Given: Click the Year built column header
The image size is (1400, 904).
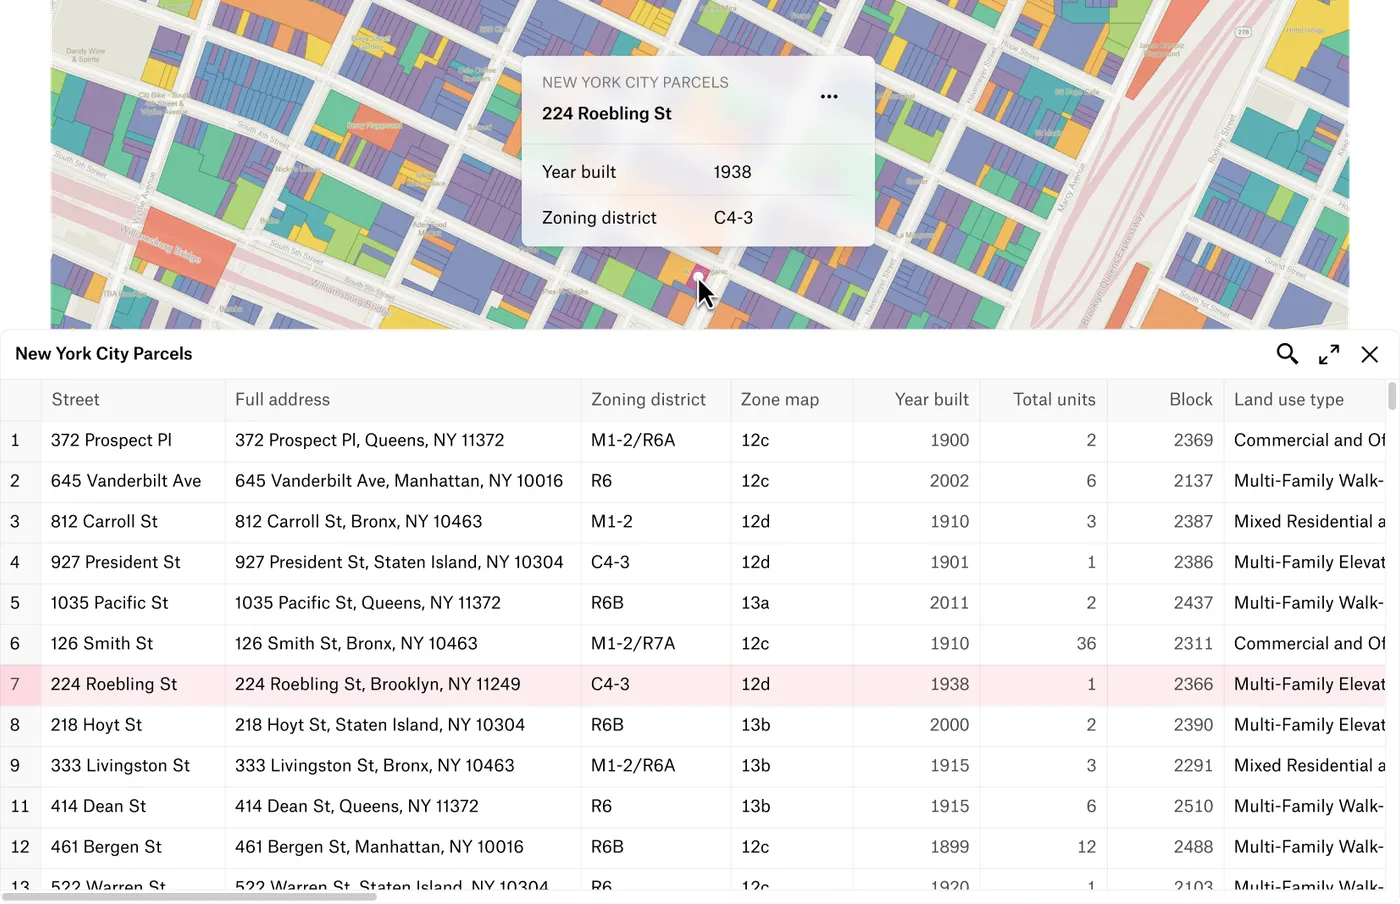Looking at the screenshot, I should pyautogui.click(x=917, y=400).
